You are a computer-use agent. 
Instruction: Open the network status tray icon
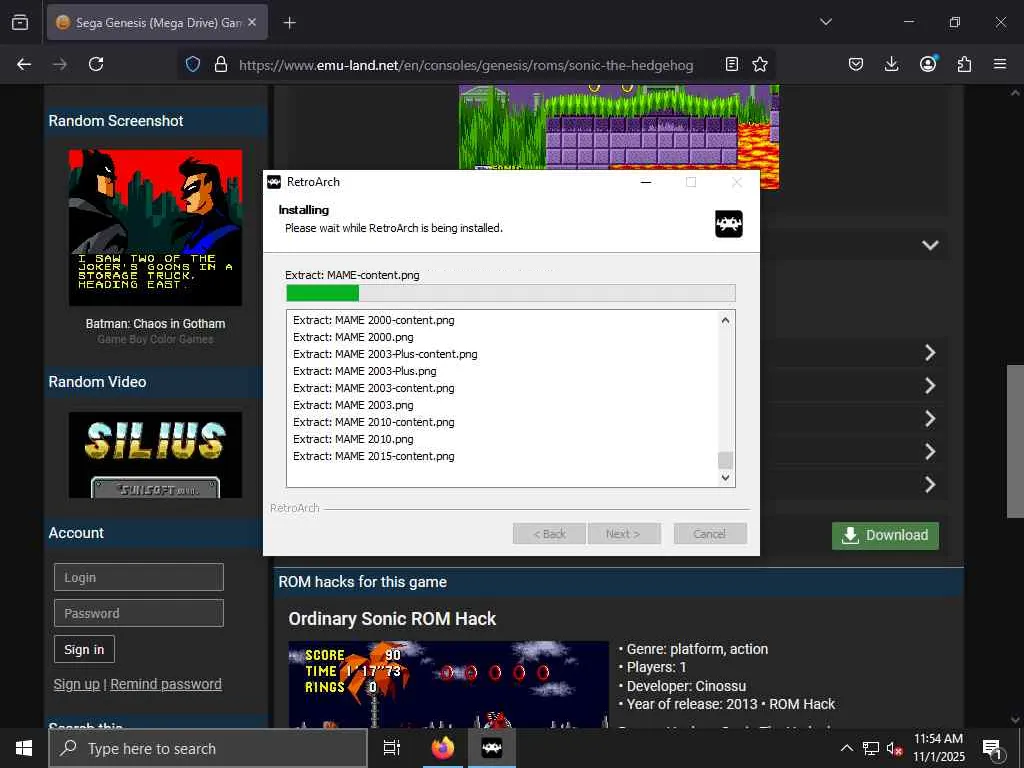click(x=871, y=748)
